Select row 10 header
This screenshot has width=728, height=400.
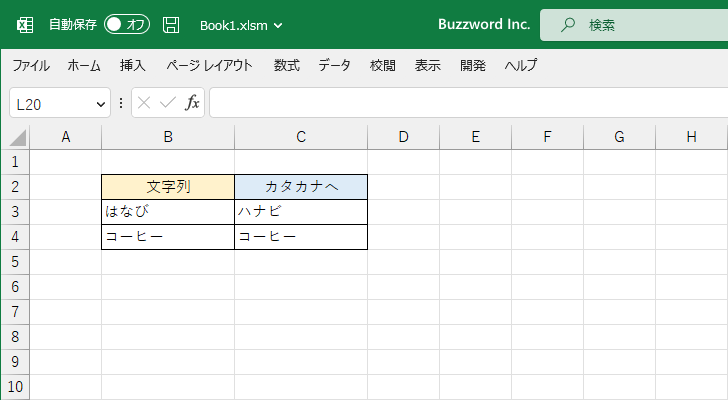[x=15, y=387]
